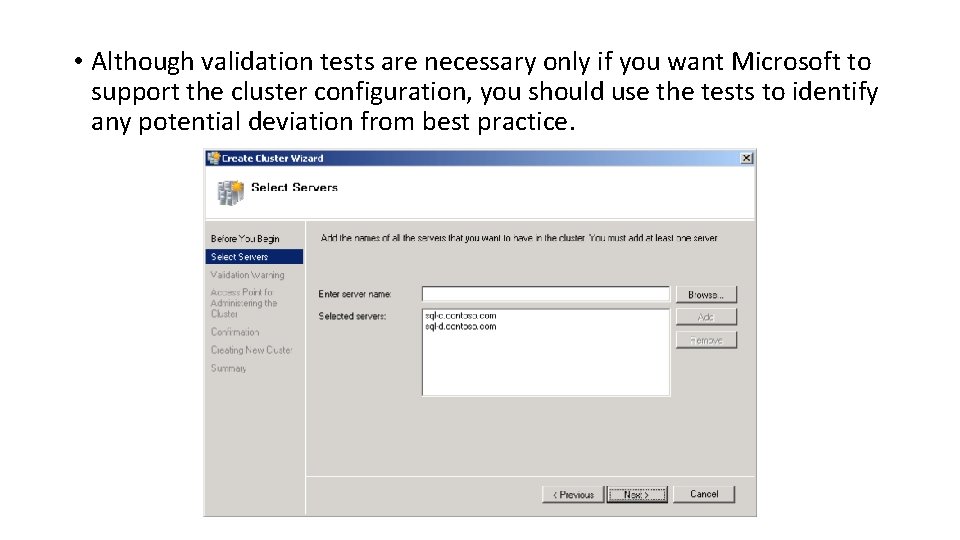Click the Create Cluster Wizard title bar icon
The image size is (960, 540).
pyautogui.click(x=214, y=158)
